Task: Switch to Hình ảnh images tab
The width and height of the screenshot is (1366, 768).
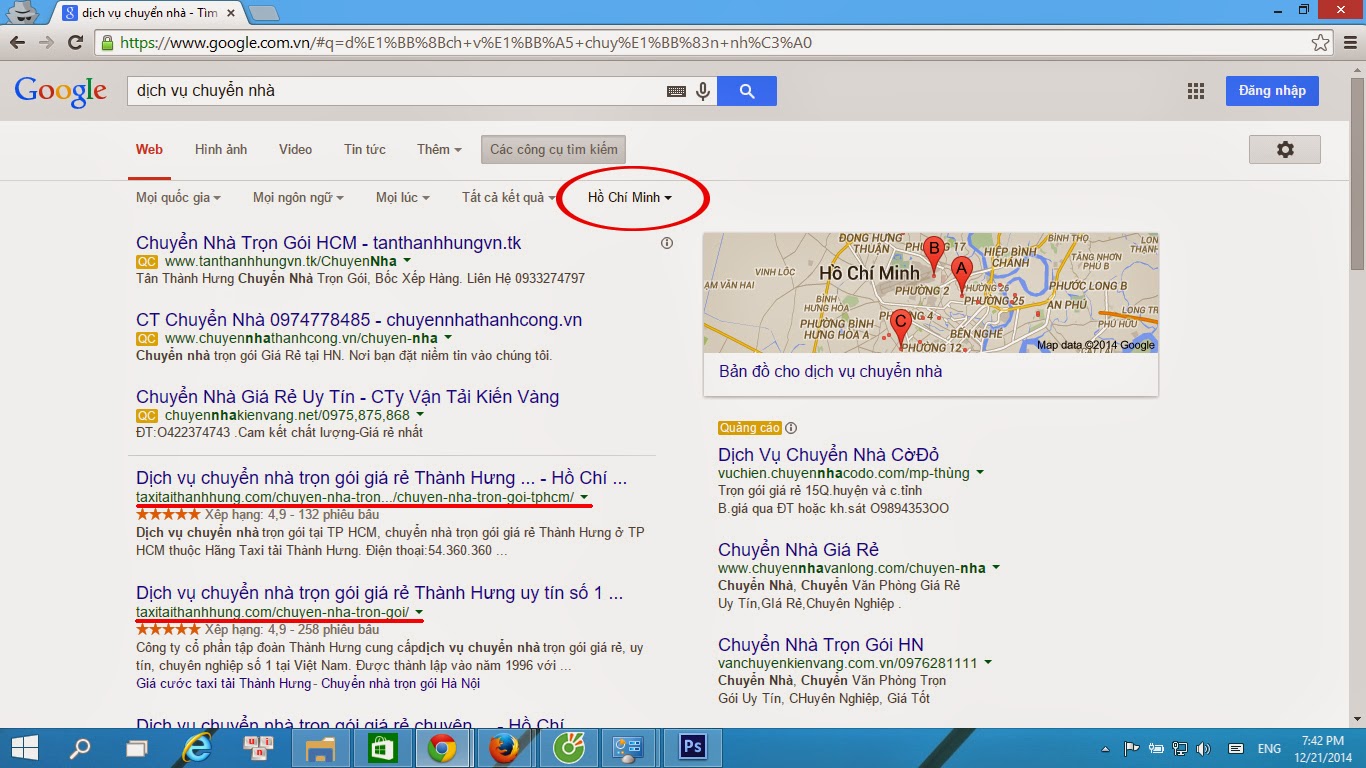Action: 221,150
